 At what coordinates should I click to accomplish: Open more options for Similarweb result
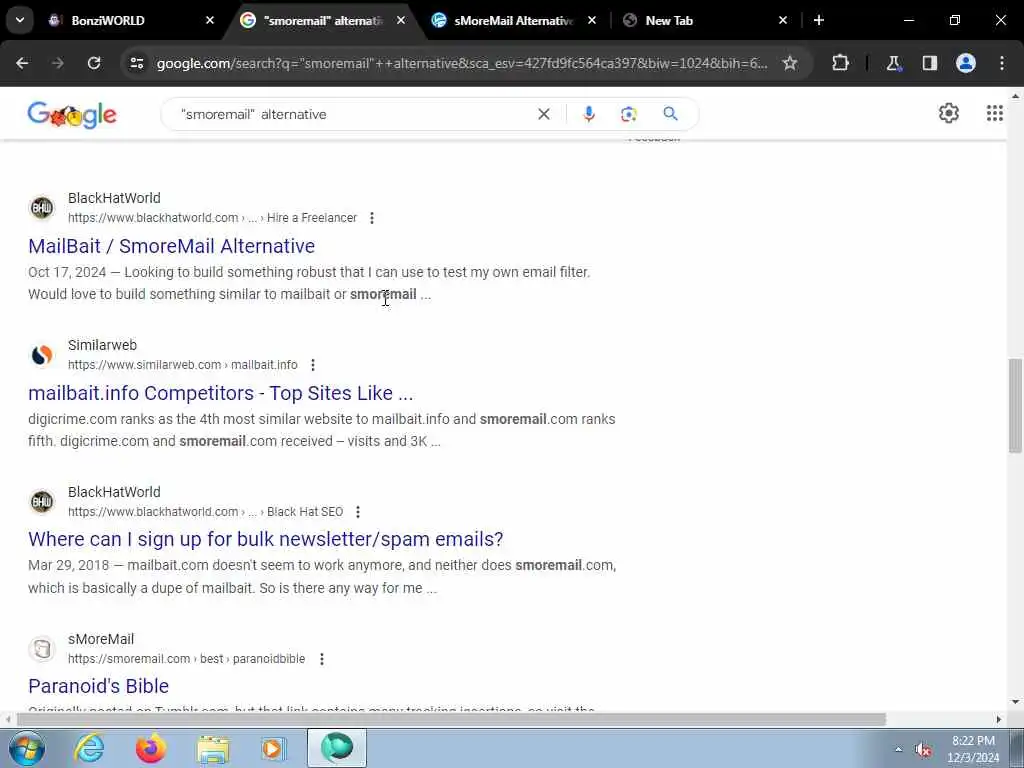pyautogui.click(x=313, y=365)
